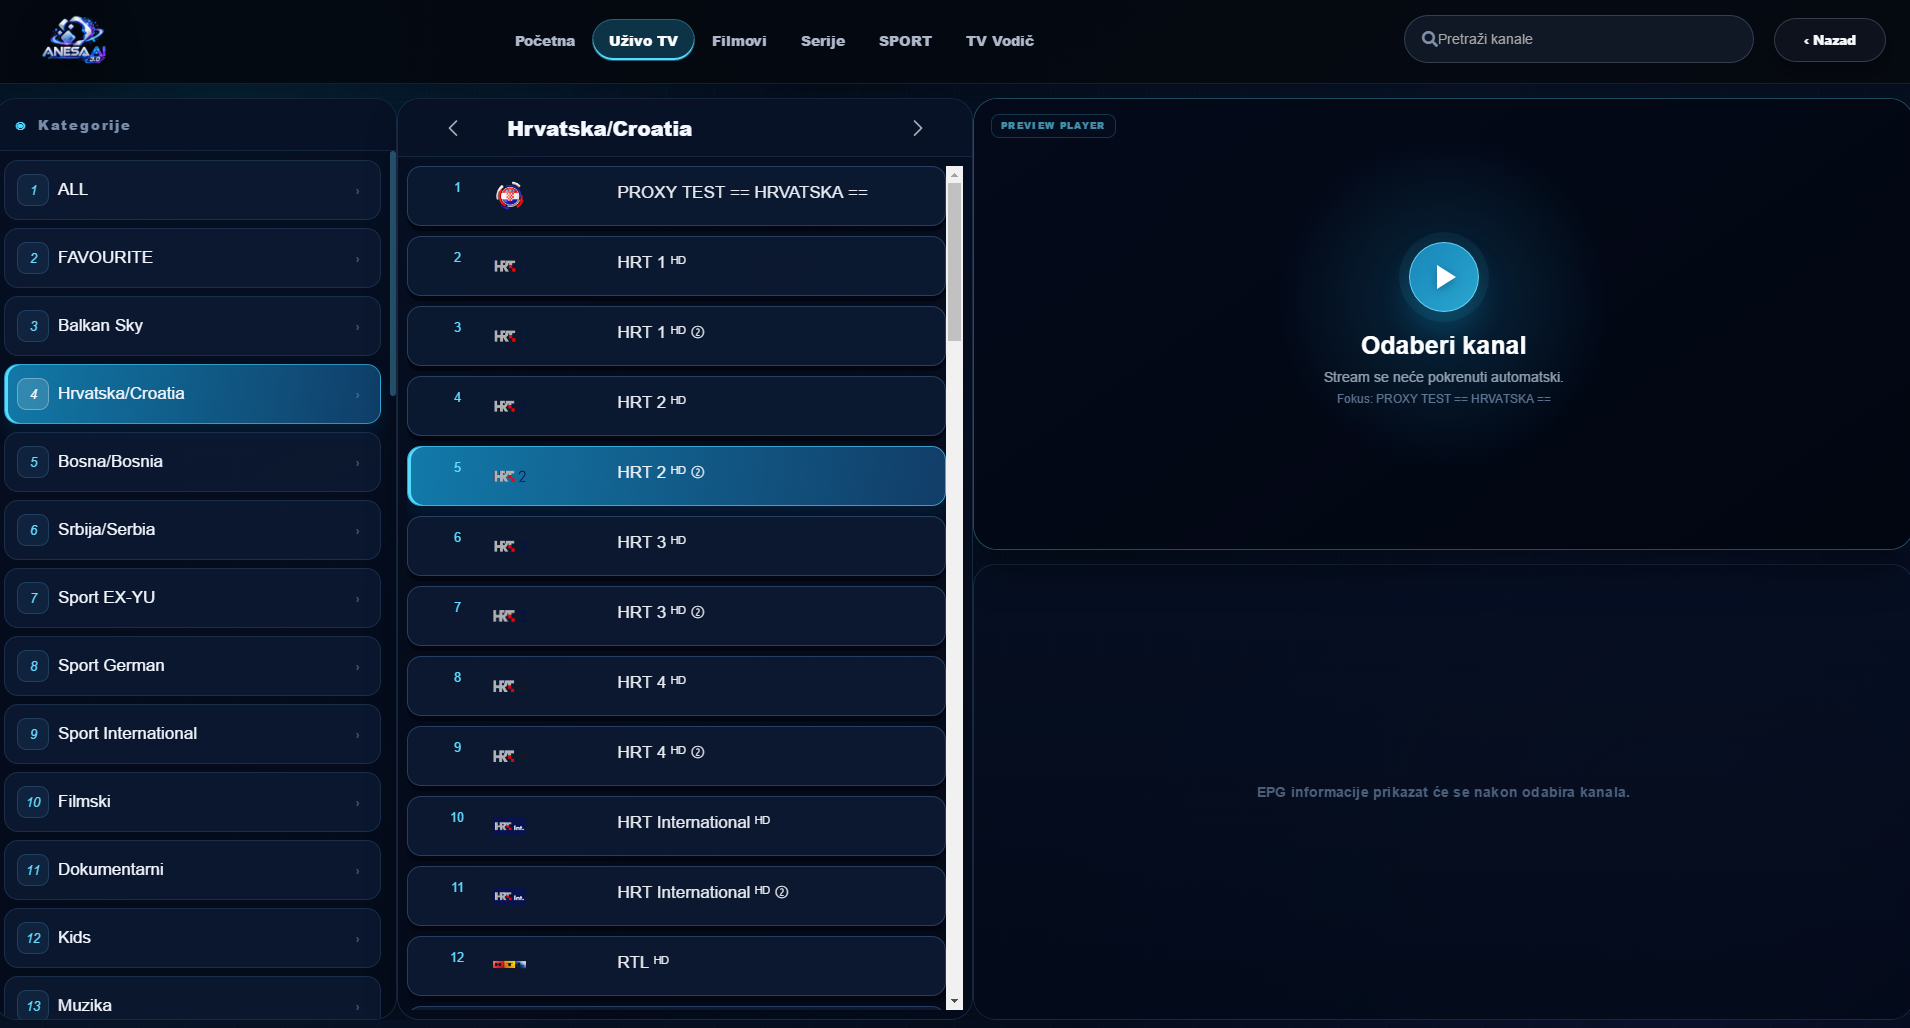Click the HRT 2 HD channel name in row 4
Screen dimensions: 1910x1028
click(x=651, y=402)
